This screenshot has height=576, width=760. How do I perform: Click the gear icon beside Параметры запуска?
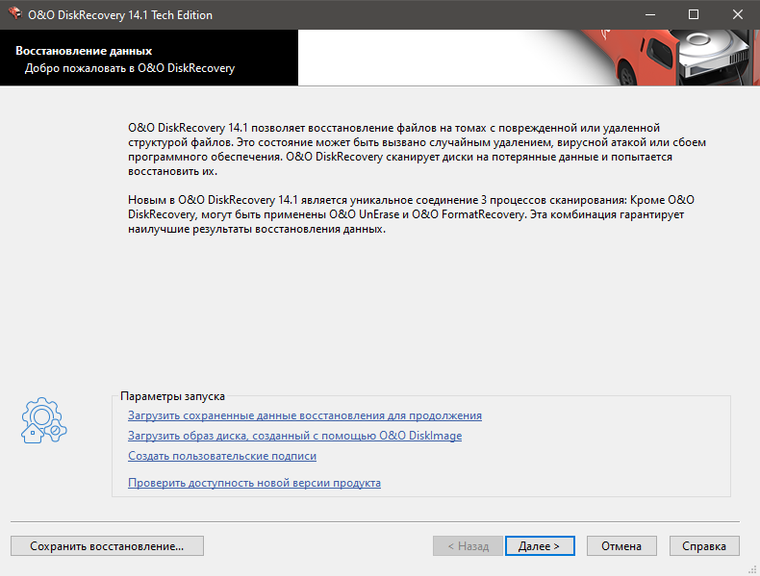(44, 420)
